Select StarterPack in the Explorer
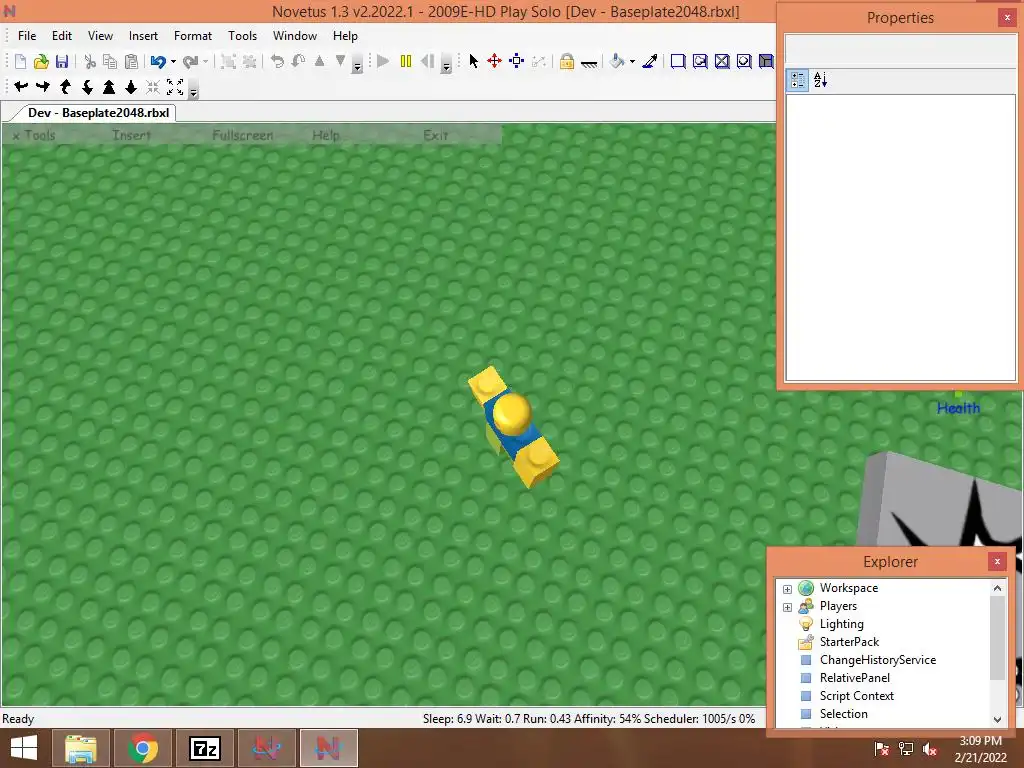Image resolution: width=1024 pixels, height=768 pixels. pyautogui.click(x=849, y=642)
